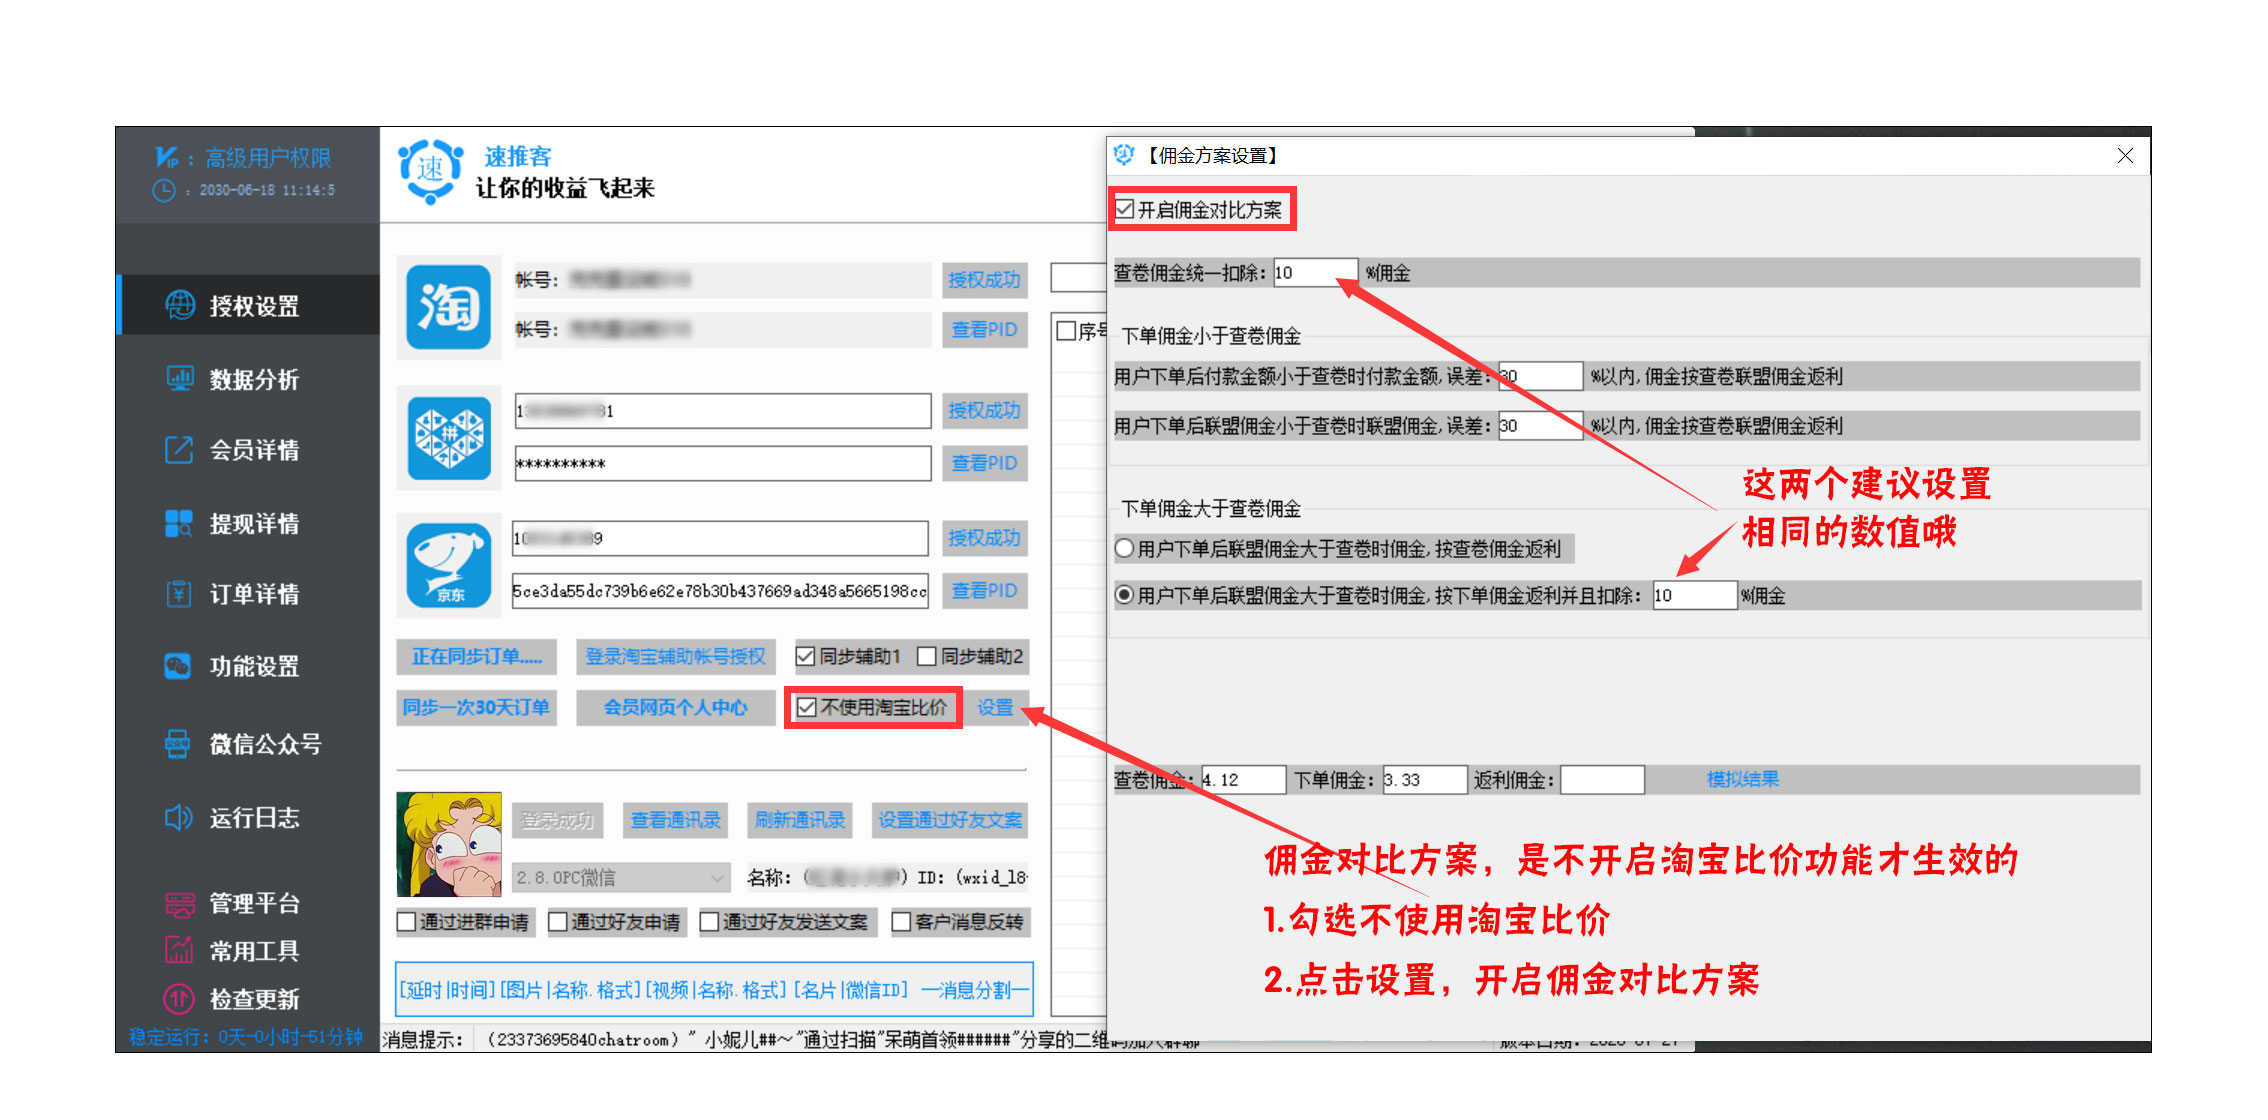Open 会员网页个人中心
This screenshot has height=1120, width=2268.
[x=675, y=708]
